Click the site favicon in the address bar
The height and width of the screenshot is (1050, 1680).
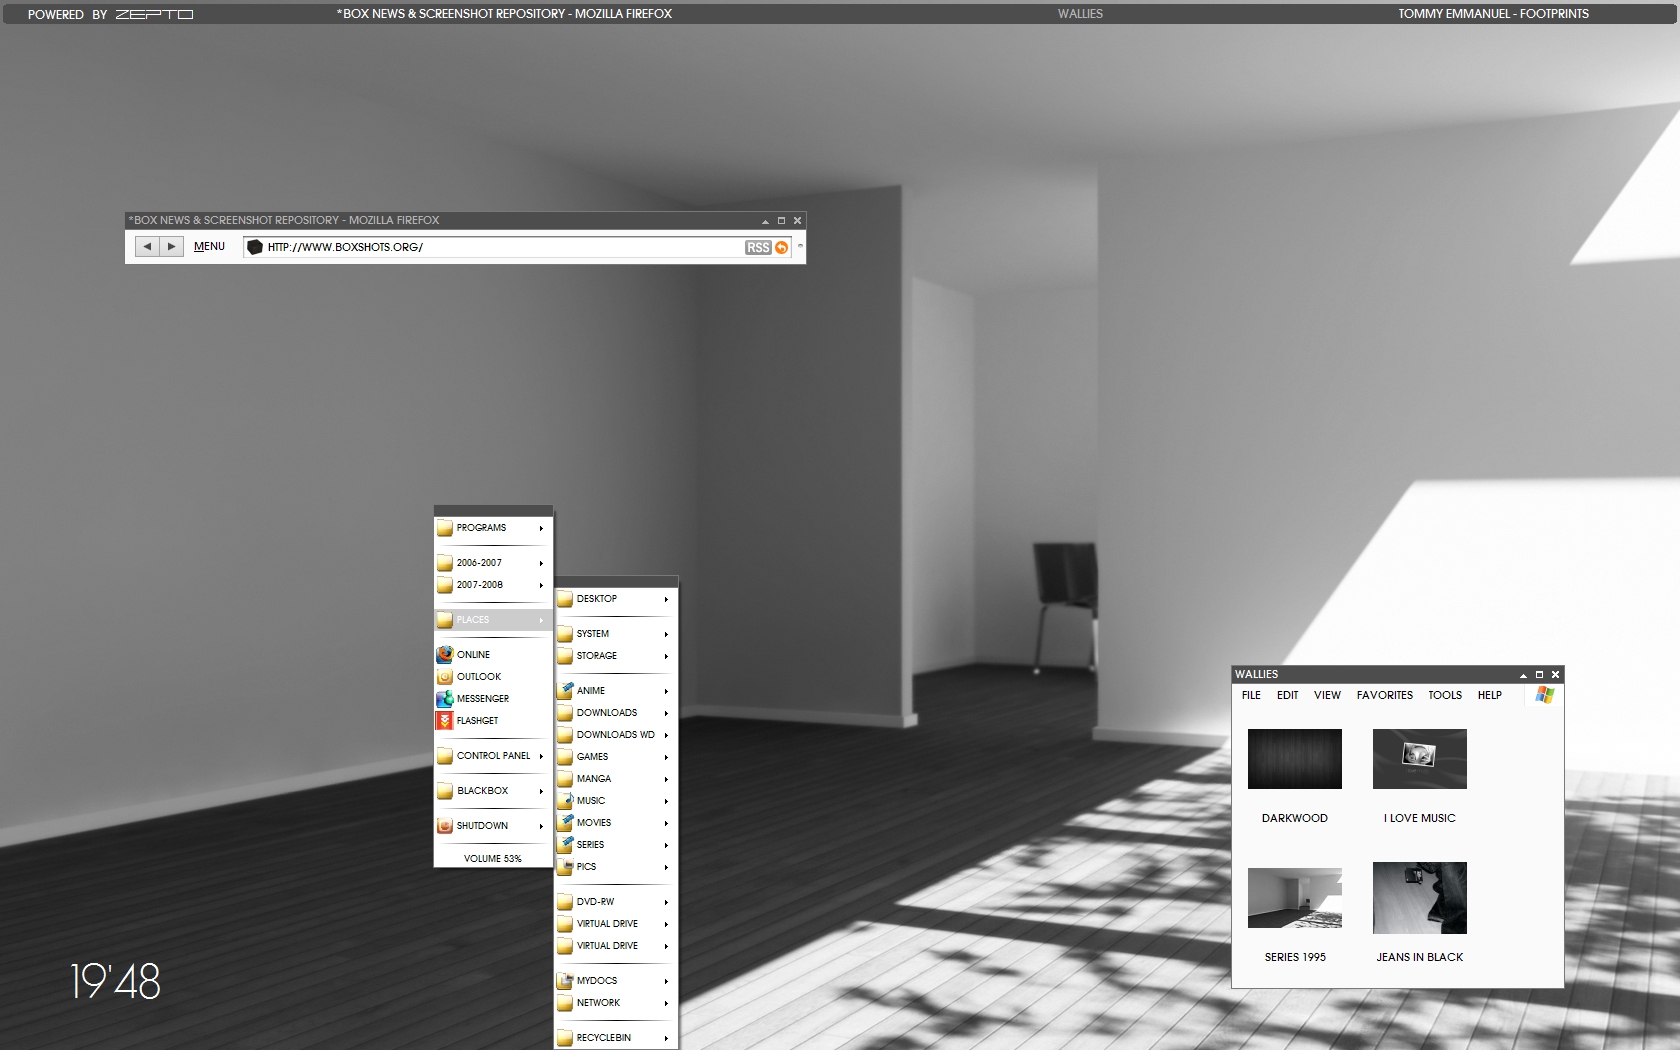pyautogui.click(x=255, y=247)
